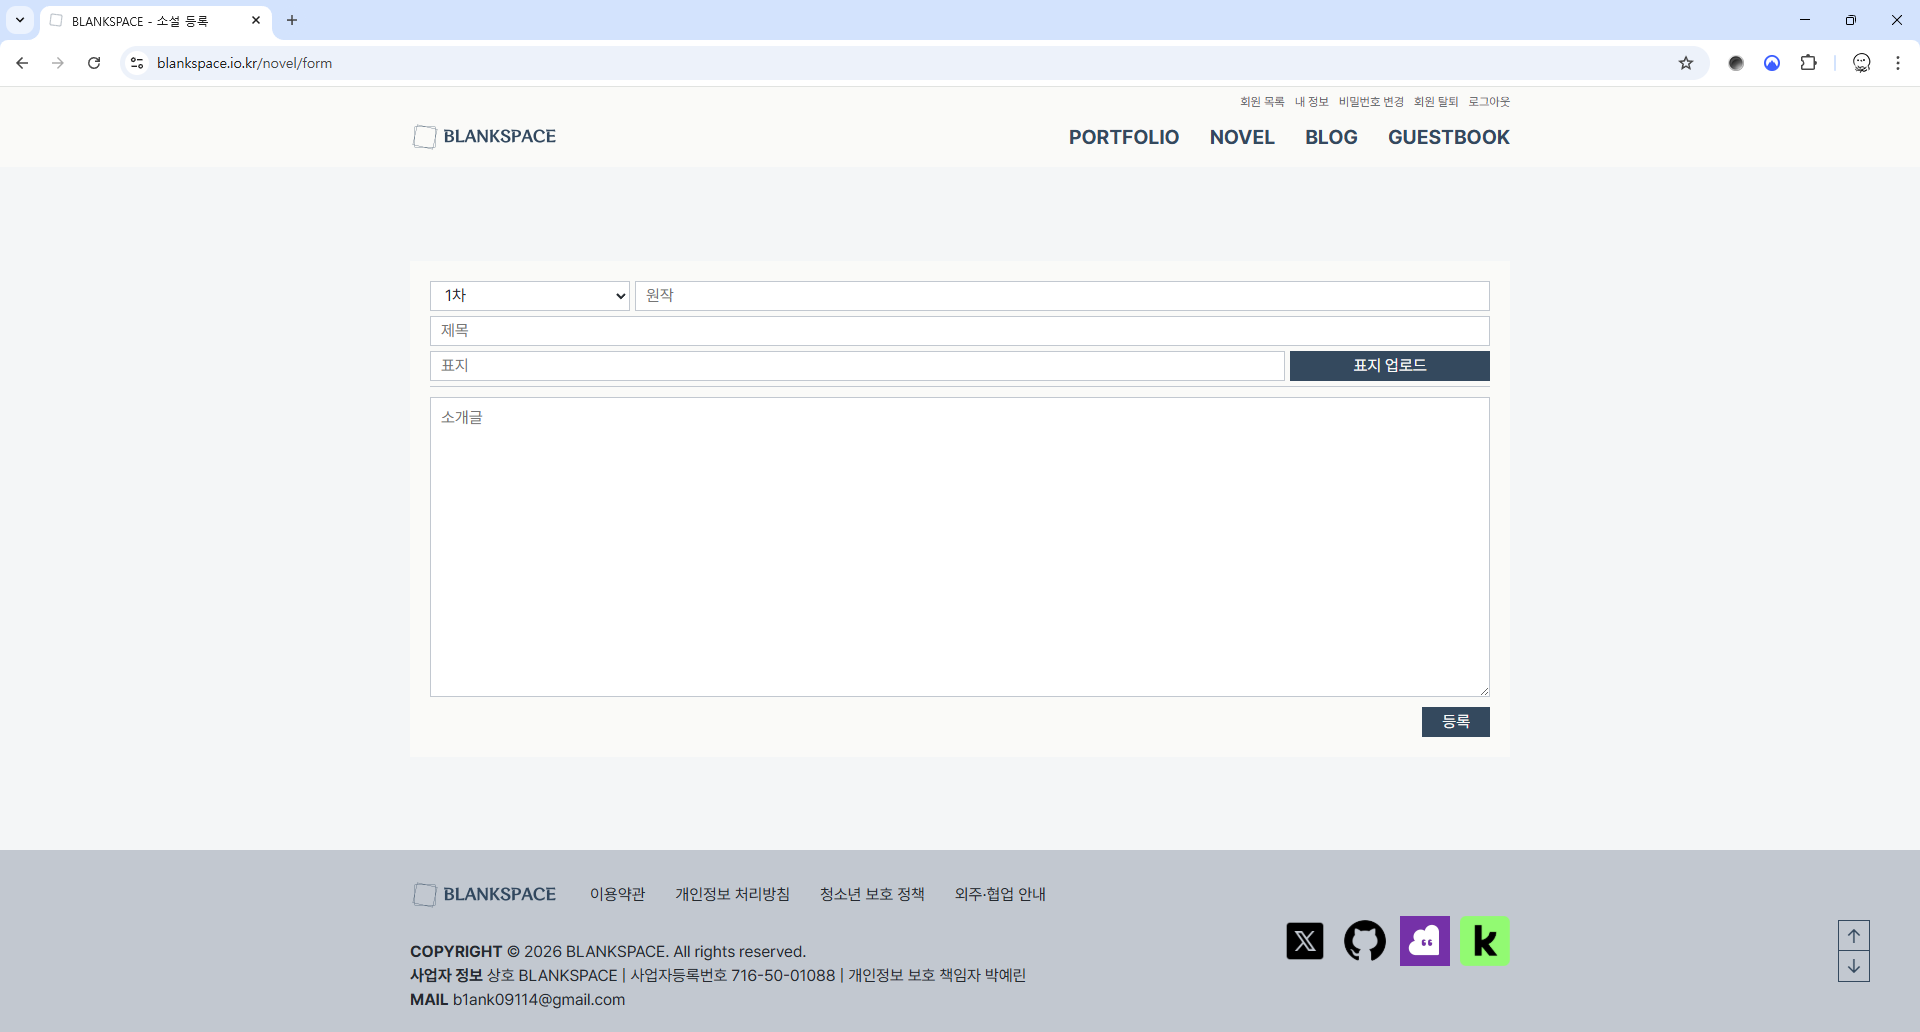Focus the 제목 input field
Viewport: 1920px width, 1032px height.
(x=959, y=331)
